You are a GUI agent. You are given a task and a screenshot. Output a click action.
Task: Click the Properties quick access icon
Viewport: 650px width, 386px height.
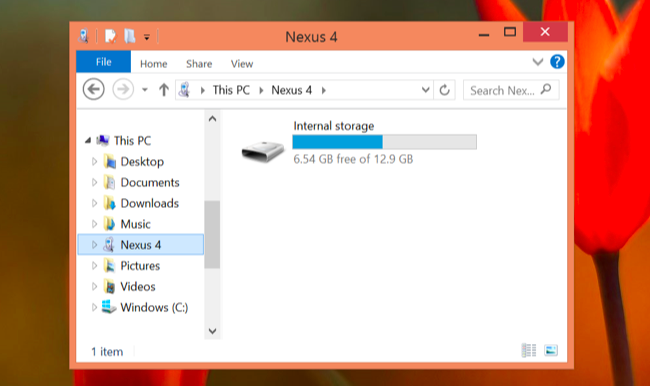pos(110,36)
